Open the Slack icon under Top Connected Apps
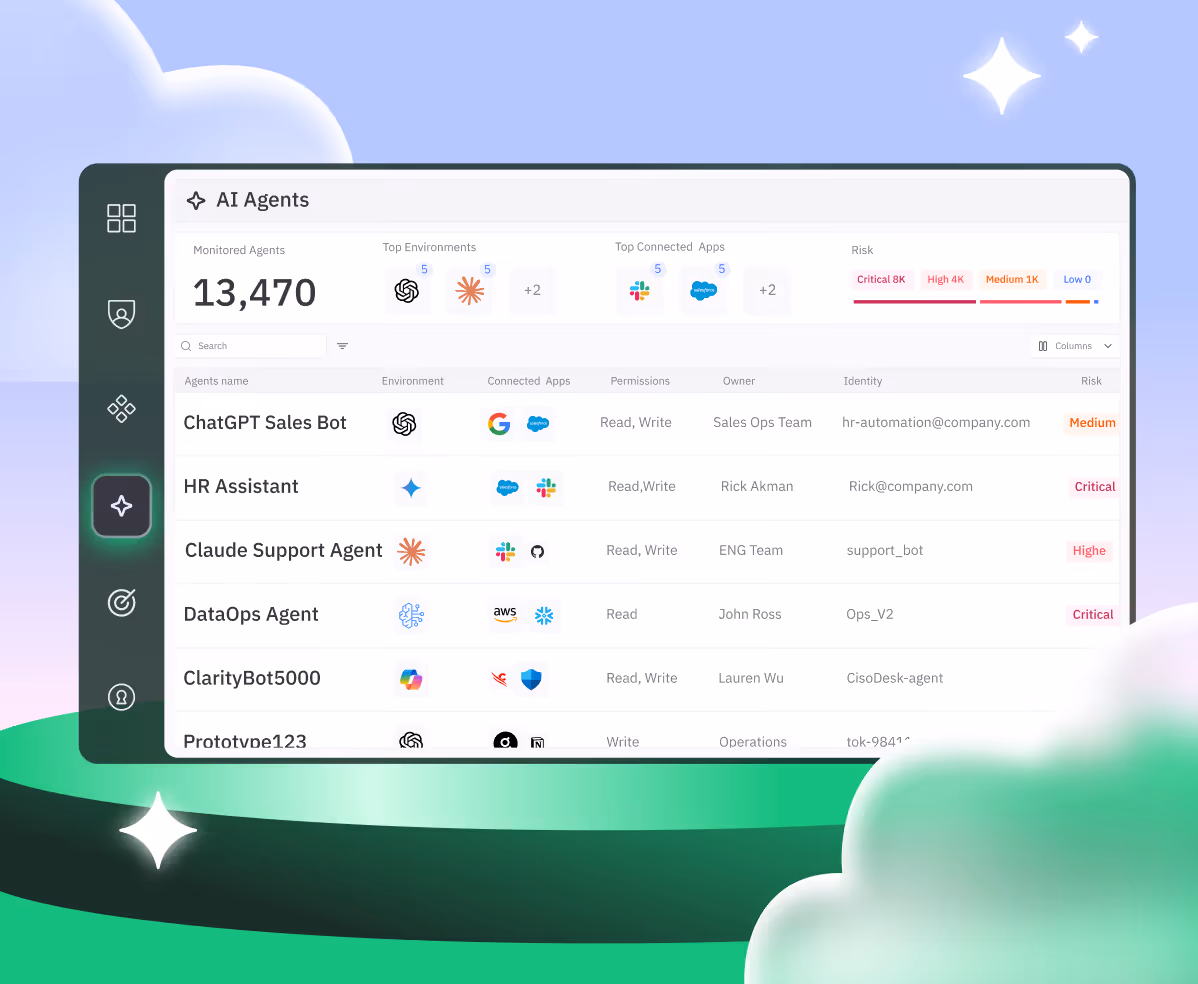Screen dimensions: 1198x984 tap(639, 290)
